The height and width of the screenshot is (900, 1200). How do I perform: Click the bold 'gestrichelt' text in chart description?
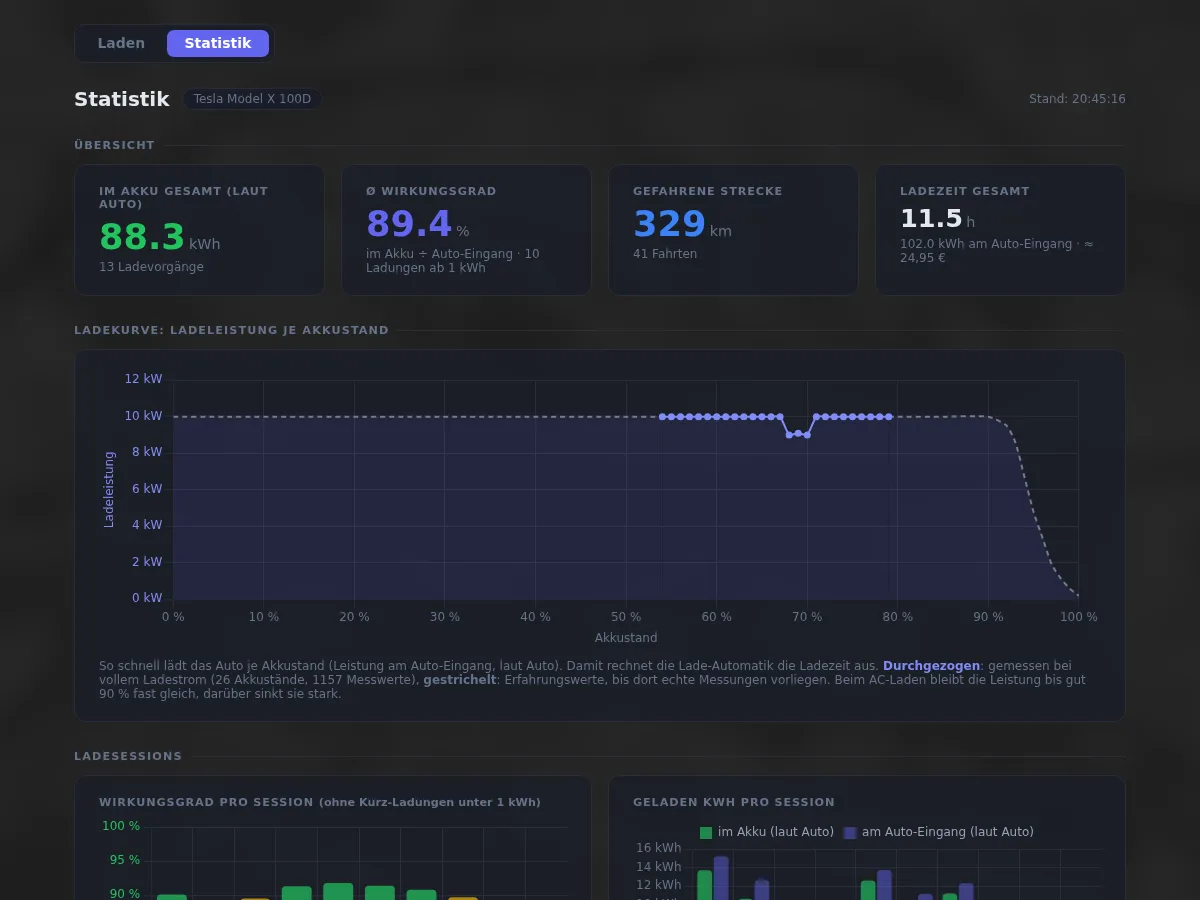(459, 679)
